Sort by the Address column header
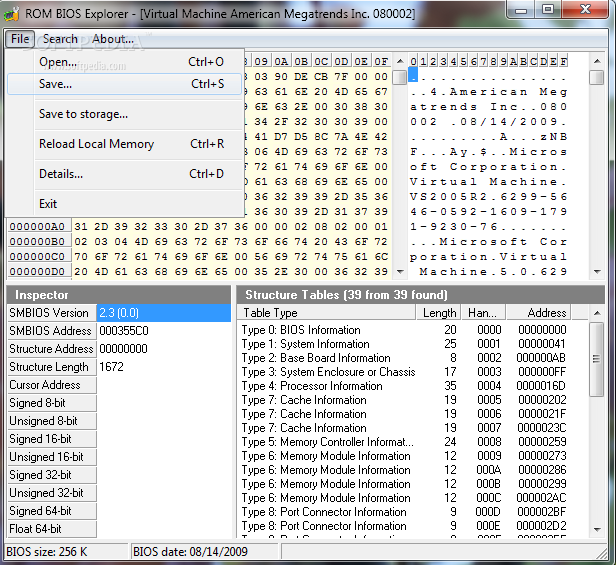 click(539, 313)
